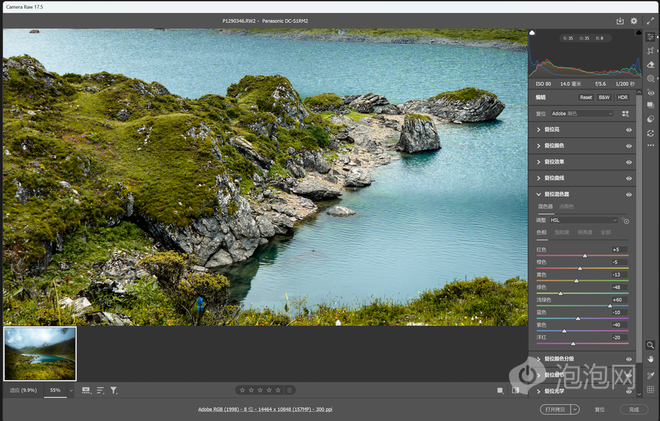The height and width of the screenshot is (421, 660).
Task: Toggle visibility eye of curve panel
Action: [629, 178]
